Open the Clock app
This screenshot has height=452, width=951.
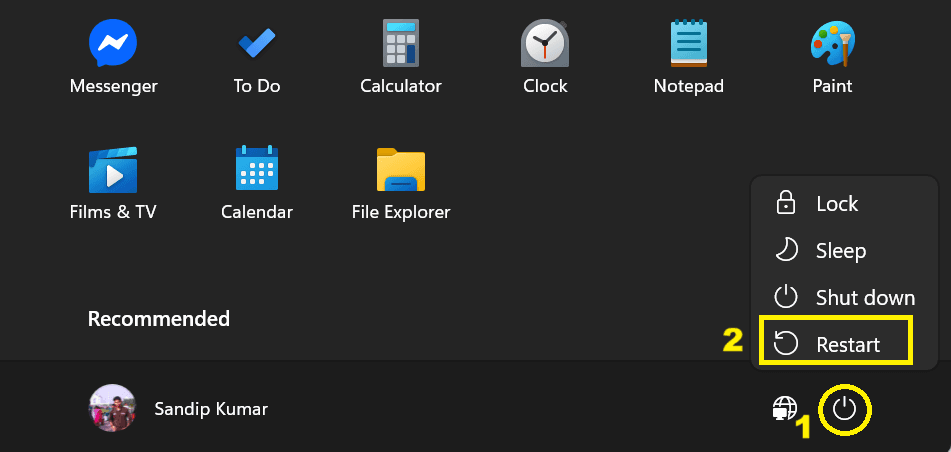(545, 57)
